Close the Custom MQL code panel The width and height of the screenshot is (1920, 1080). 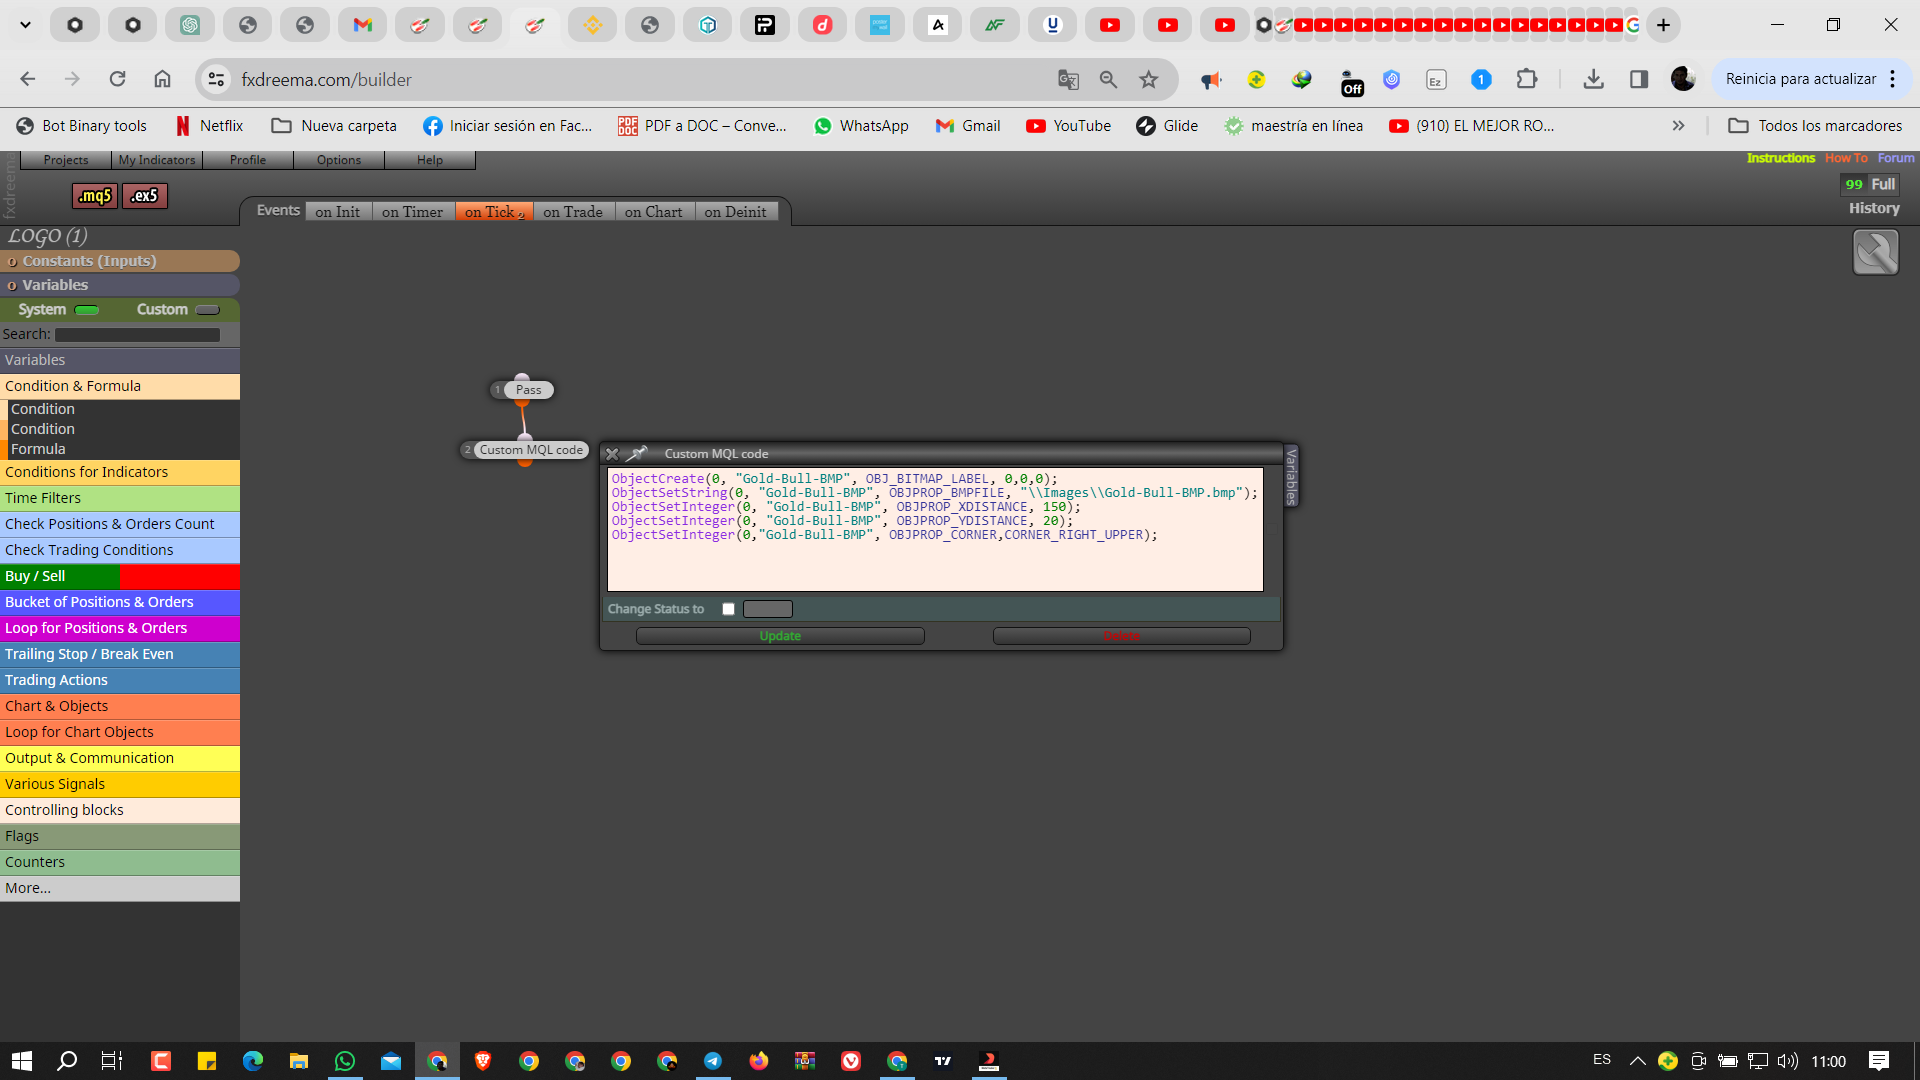pos(612,454)
